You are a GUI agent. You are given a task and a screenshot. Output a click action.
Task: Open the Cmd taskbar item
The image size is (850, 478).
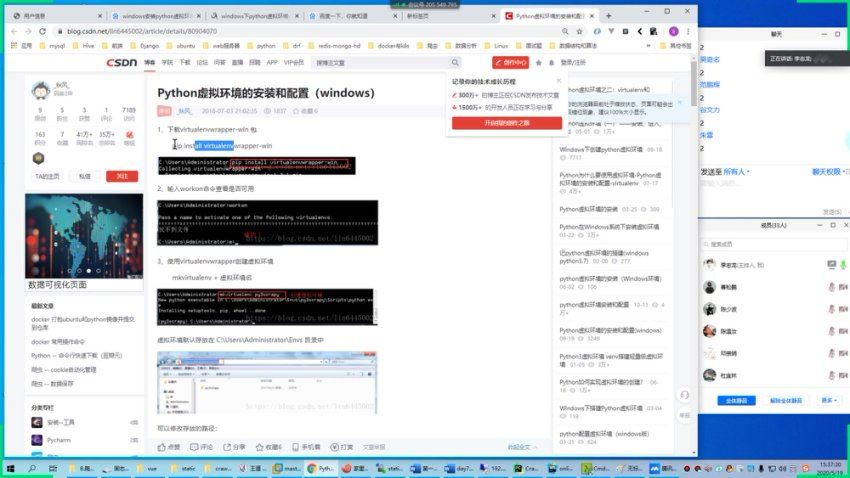595,468
